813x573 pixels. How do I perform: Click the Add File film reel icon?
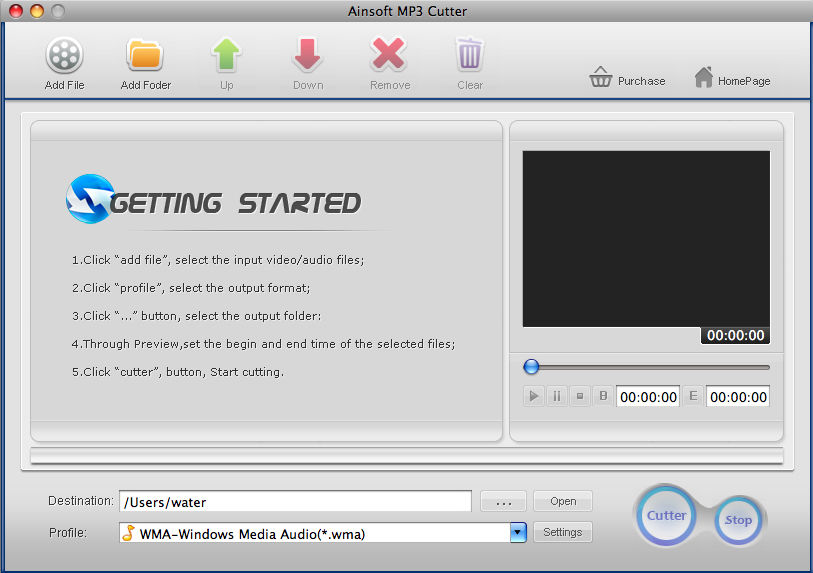(64, 55)
